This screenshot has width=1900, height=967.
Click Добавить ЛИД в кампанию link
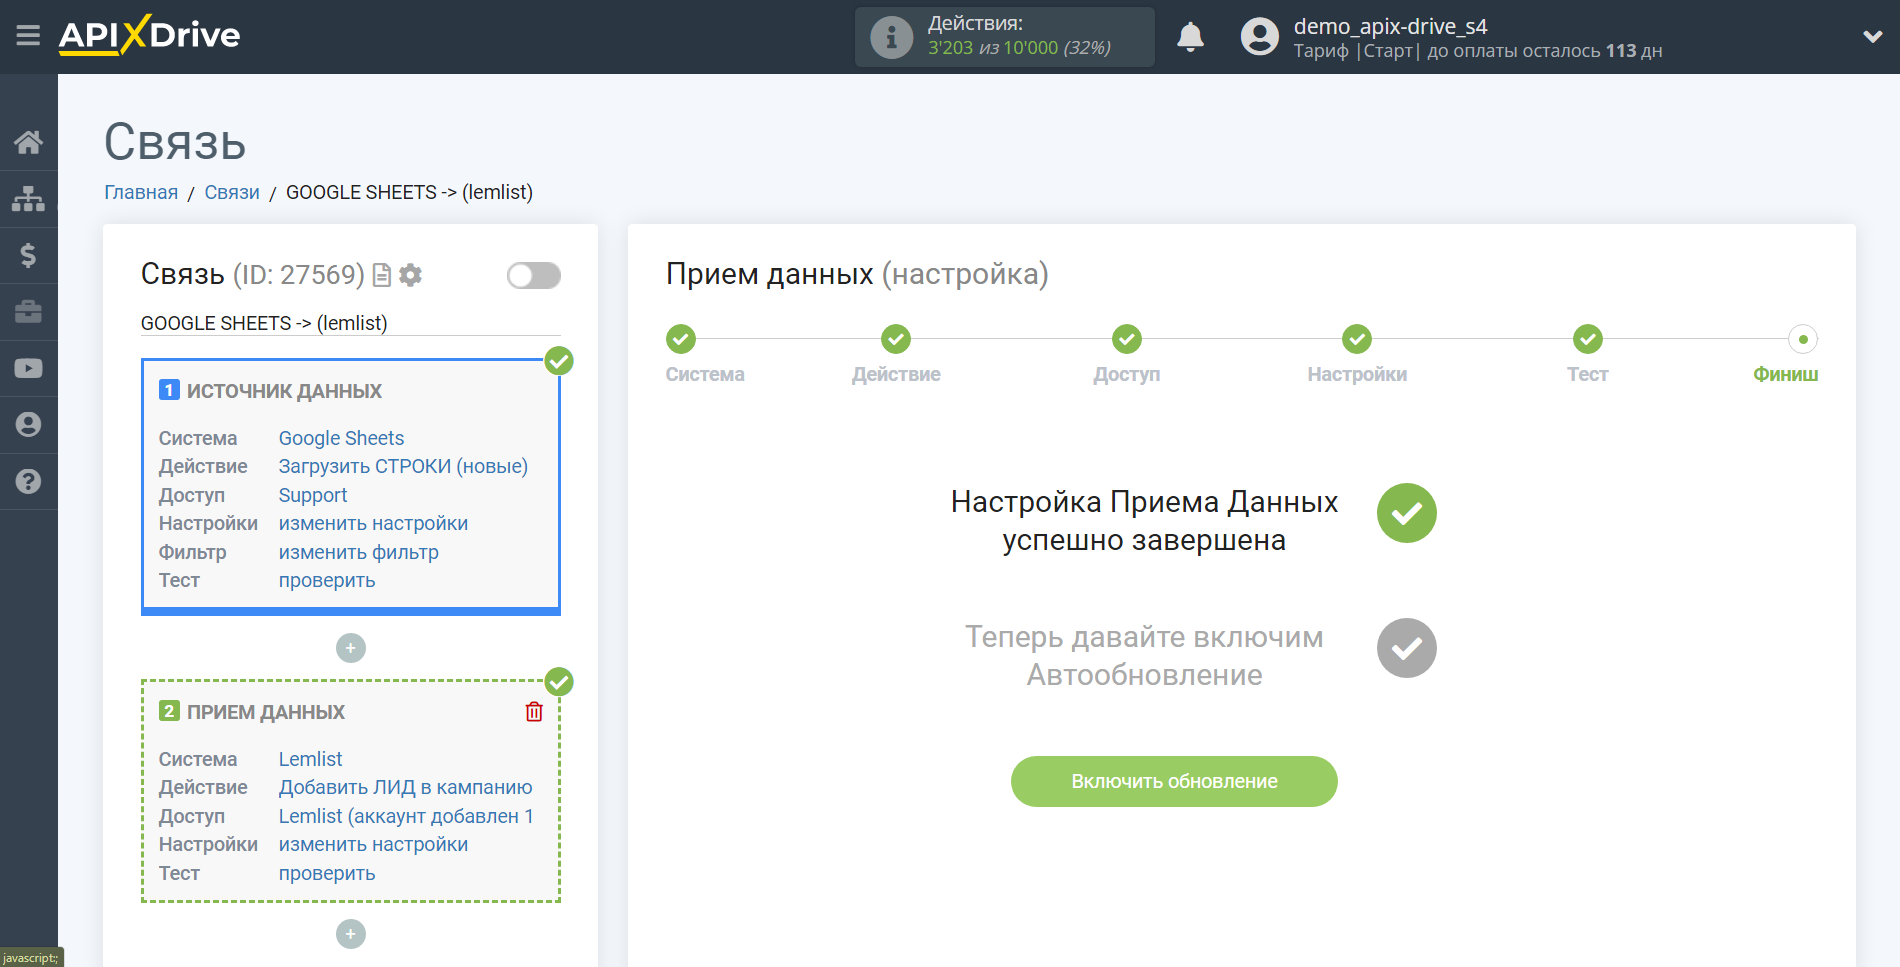click(405, 787)
